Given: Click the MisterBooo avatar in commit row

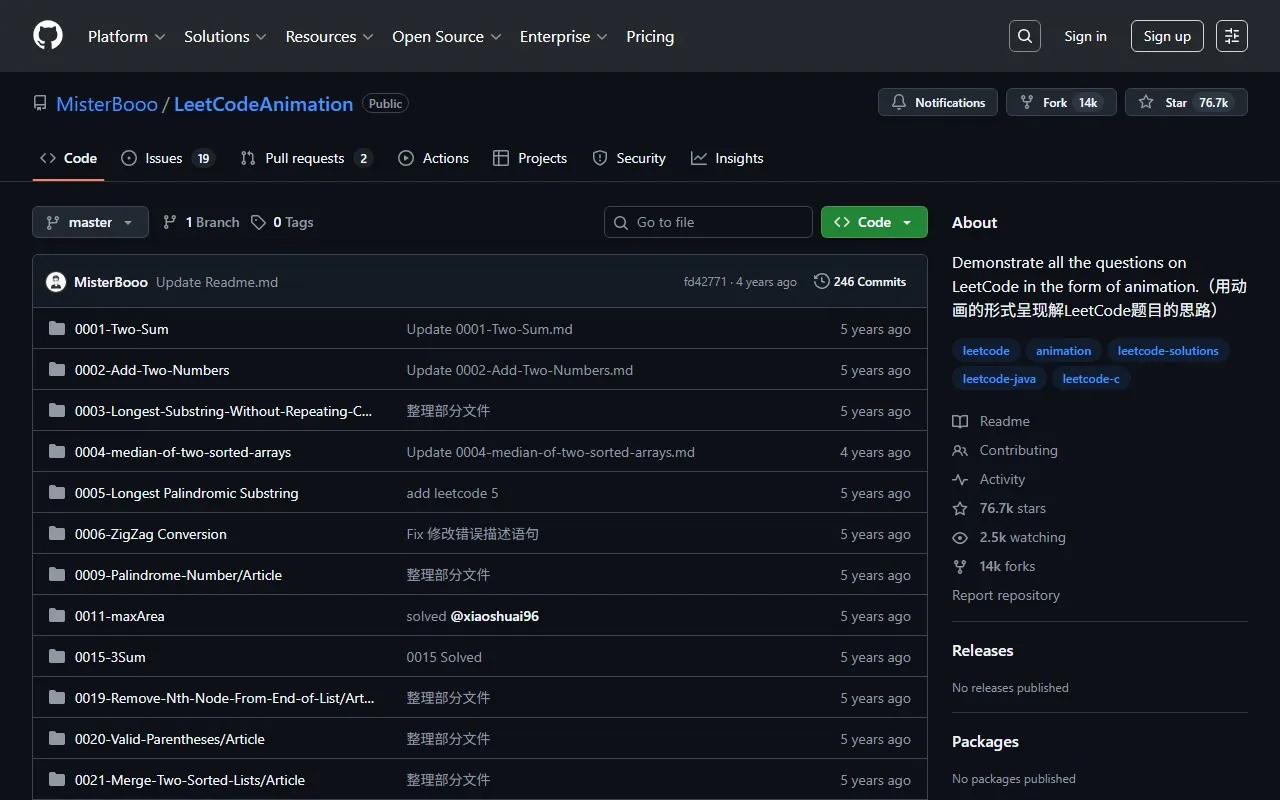Looking at the screenshot, I should tap(56, 282).
